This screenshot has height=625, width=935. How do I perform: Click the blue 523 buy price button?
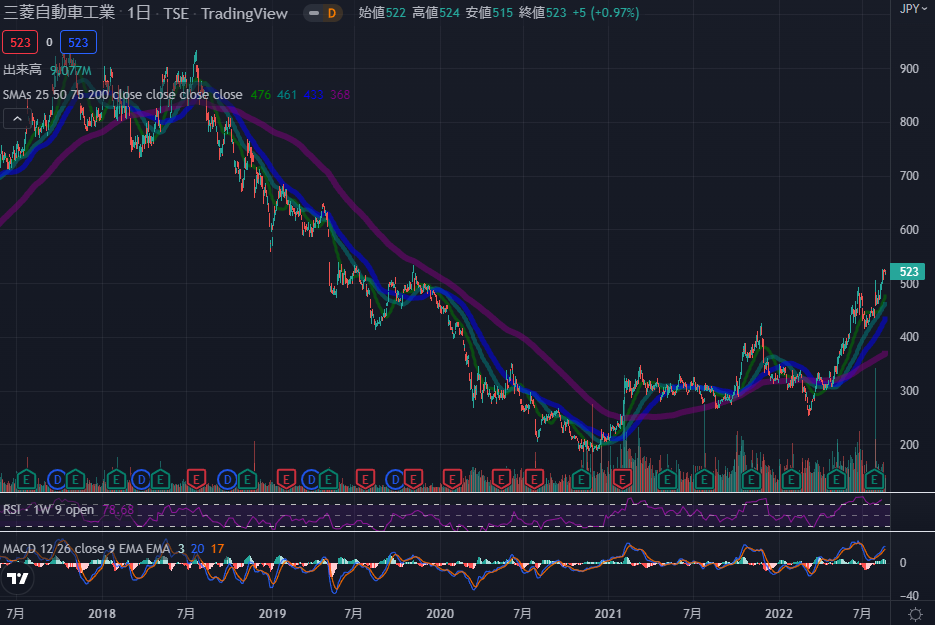click(x=78, y=42)
